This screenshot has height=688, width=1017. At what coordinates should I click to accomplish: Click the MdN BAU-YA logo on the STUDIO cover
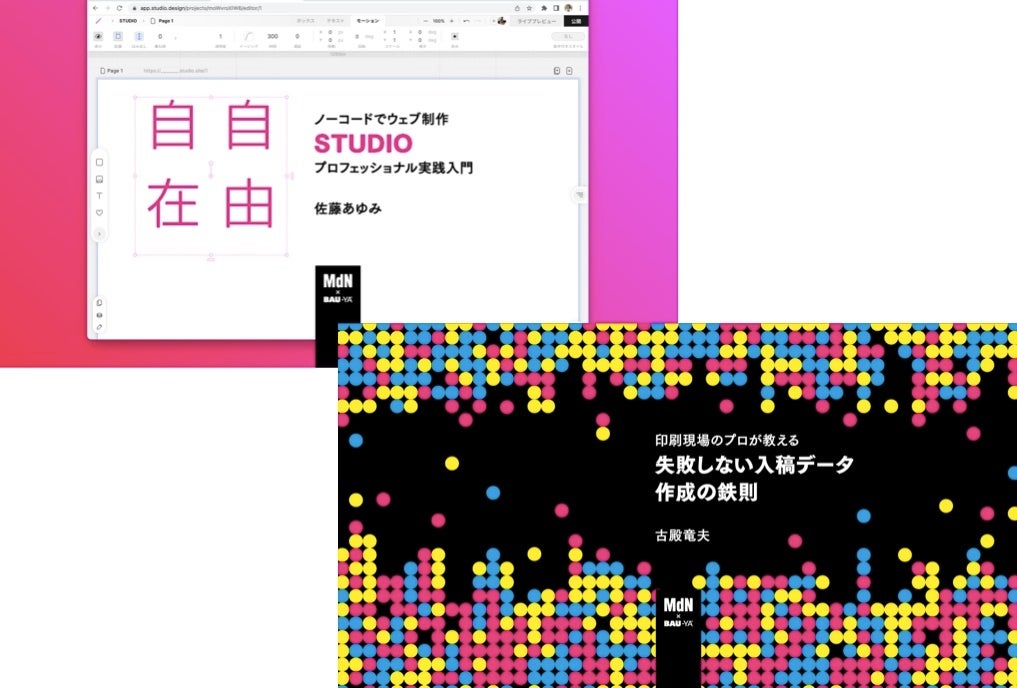coord(338,288)
